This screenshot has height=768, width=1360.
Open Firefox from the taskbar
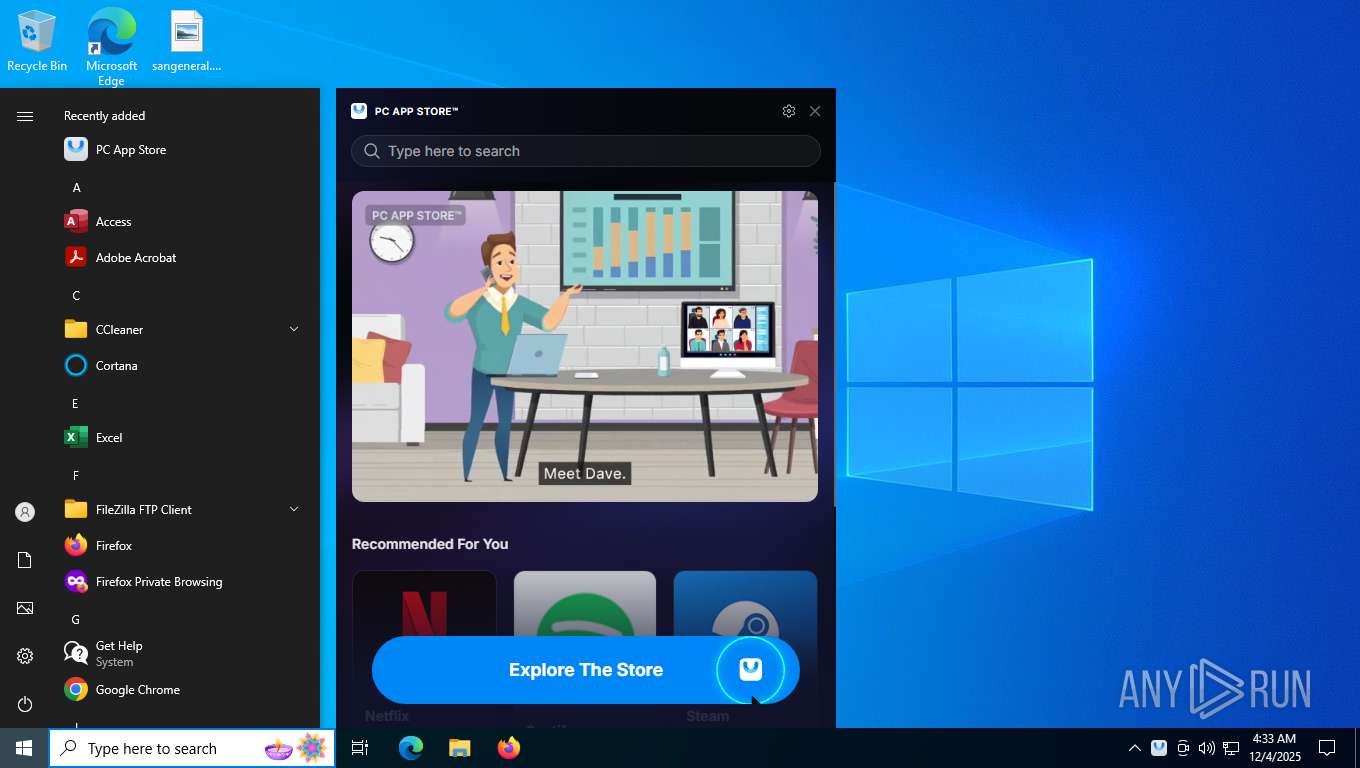[x=509, y=748]
